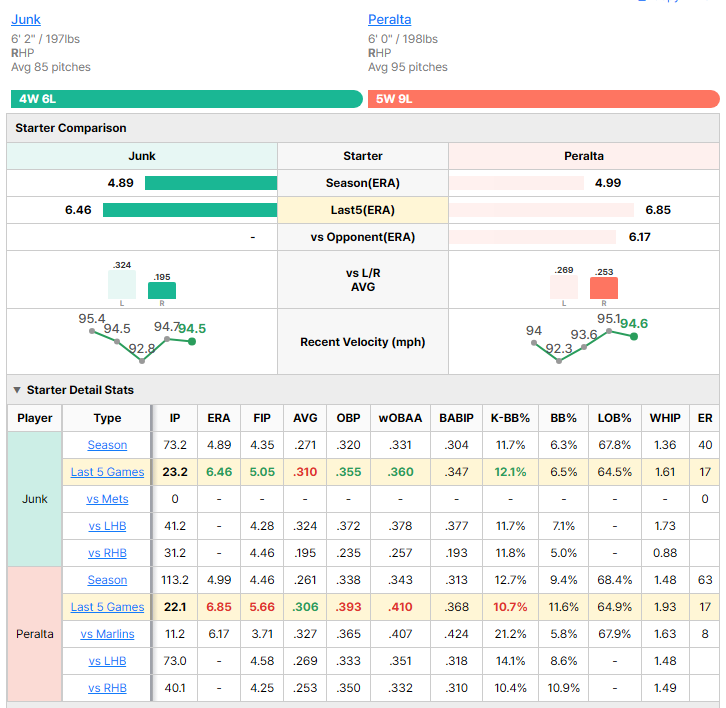Image resolution: width=726 pixels, height=708 pixels.
Task: Click Peralta's Last 5 Games link
Action: click(107, 607)
